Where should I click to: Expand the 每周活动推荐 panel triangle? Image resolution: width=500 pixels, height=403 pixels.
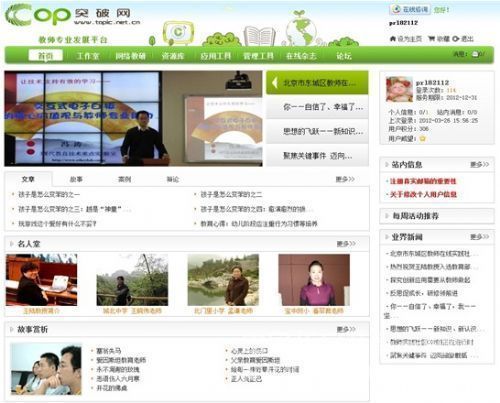[387, 216]
